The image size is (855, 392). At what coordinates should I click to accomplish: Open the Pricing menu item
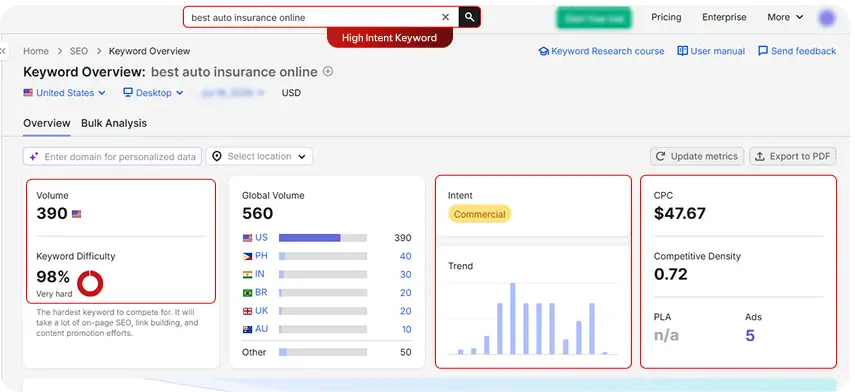(x=666, y=17)
